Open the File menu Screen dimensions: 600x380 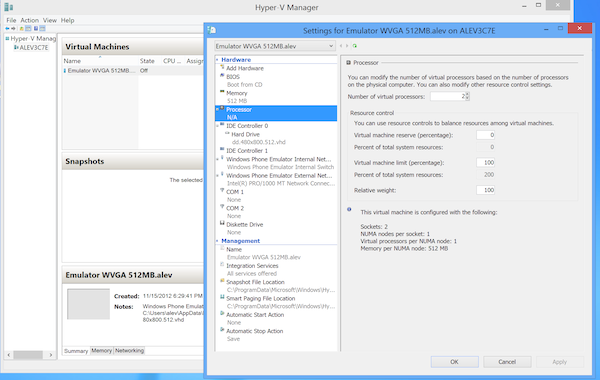point(11,20)
